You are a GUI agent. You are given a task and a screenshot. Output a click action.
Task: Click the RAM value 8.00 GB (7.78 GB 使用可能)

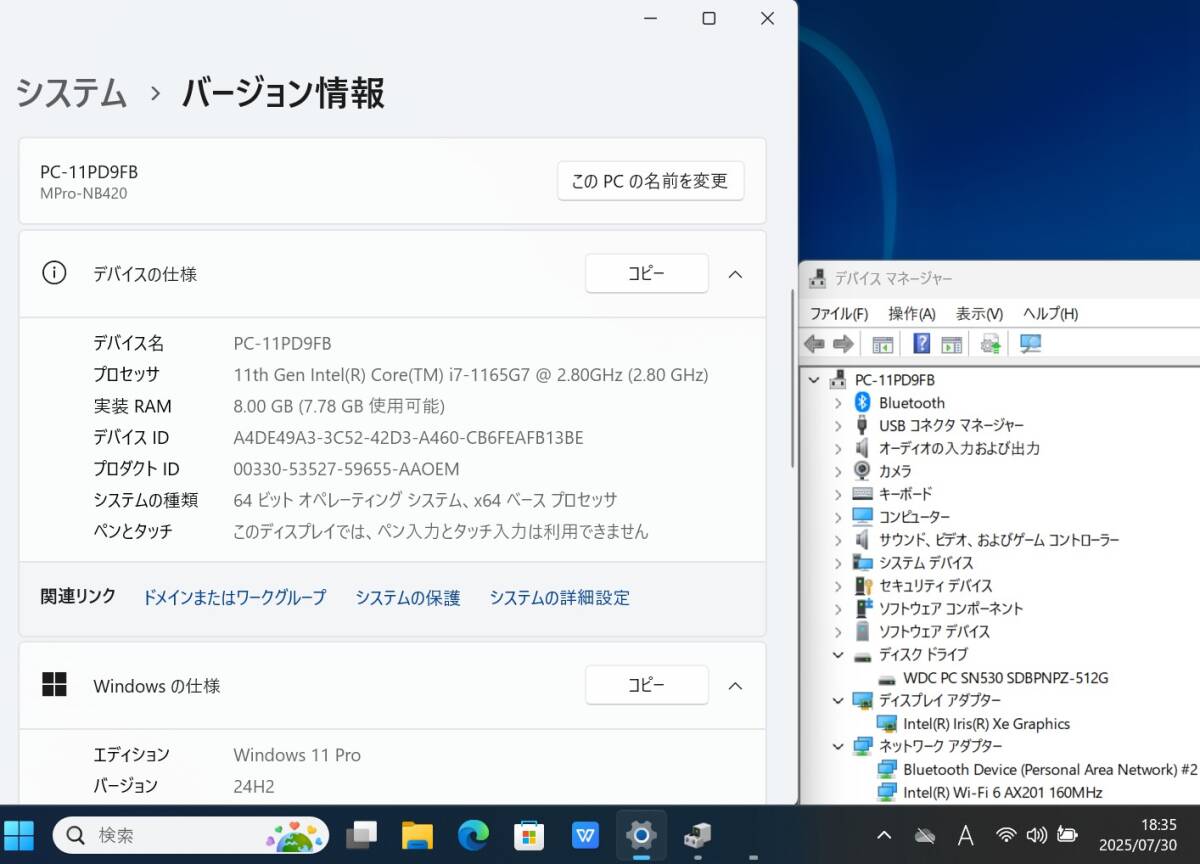(339, 406)
